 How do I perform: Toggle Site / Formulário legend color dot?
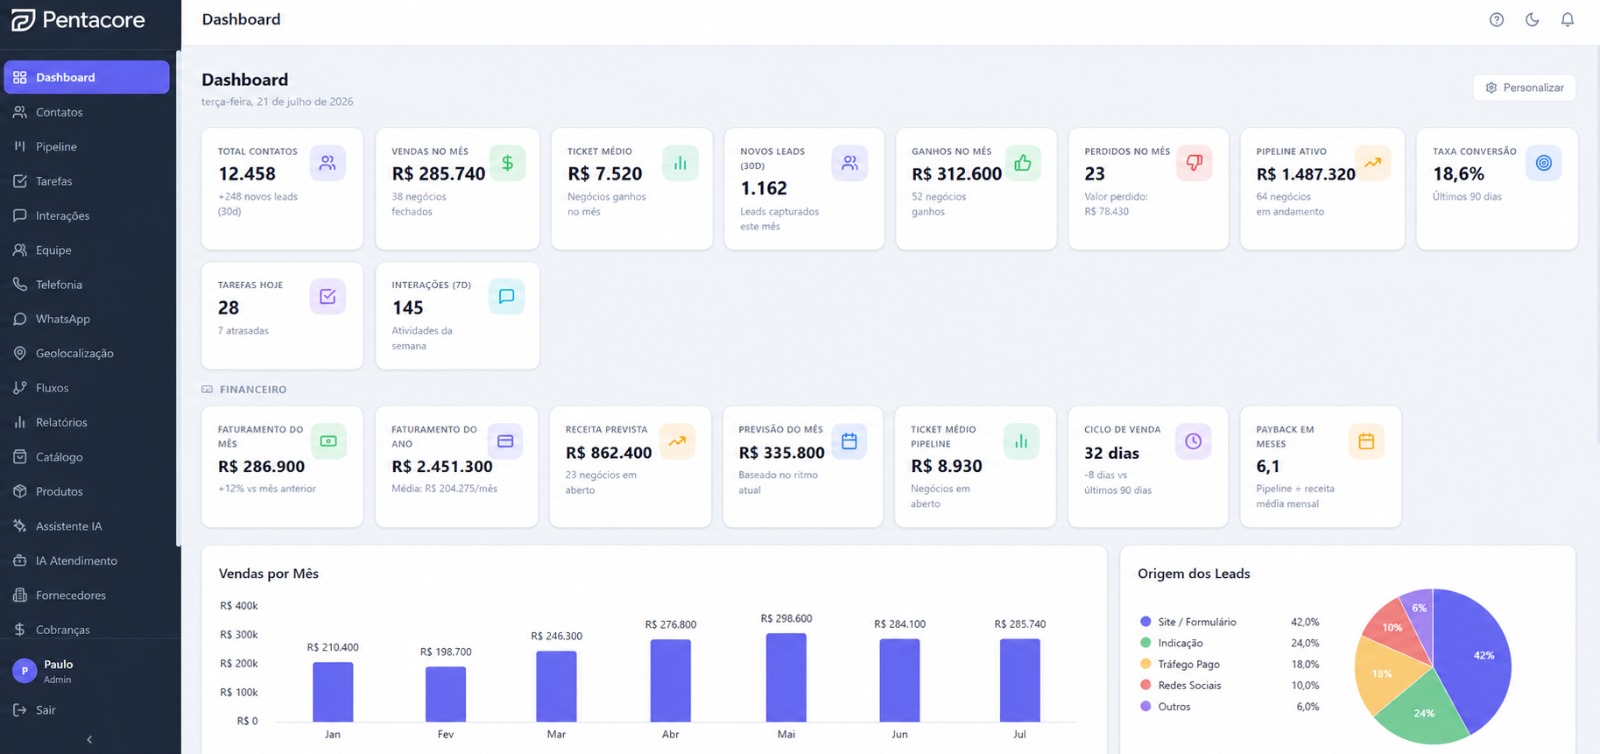1146,622
